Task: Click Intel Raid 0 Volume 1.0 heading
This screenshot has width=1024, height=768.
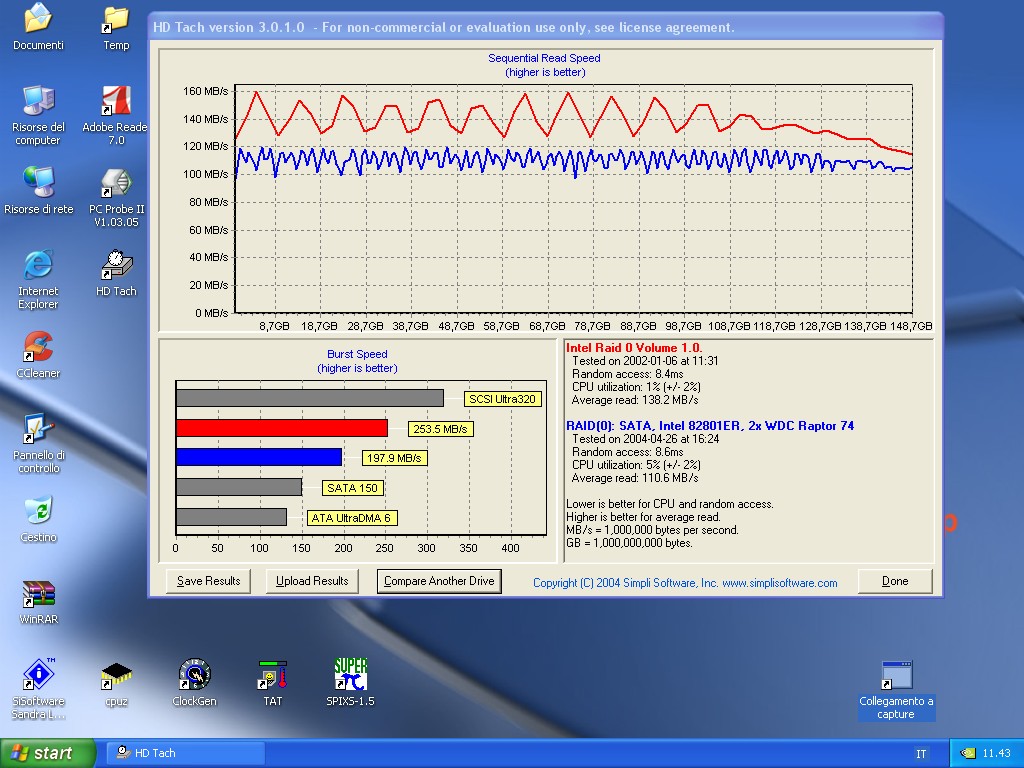Action: tap(634, 347)
